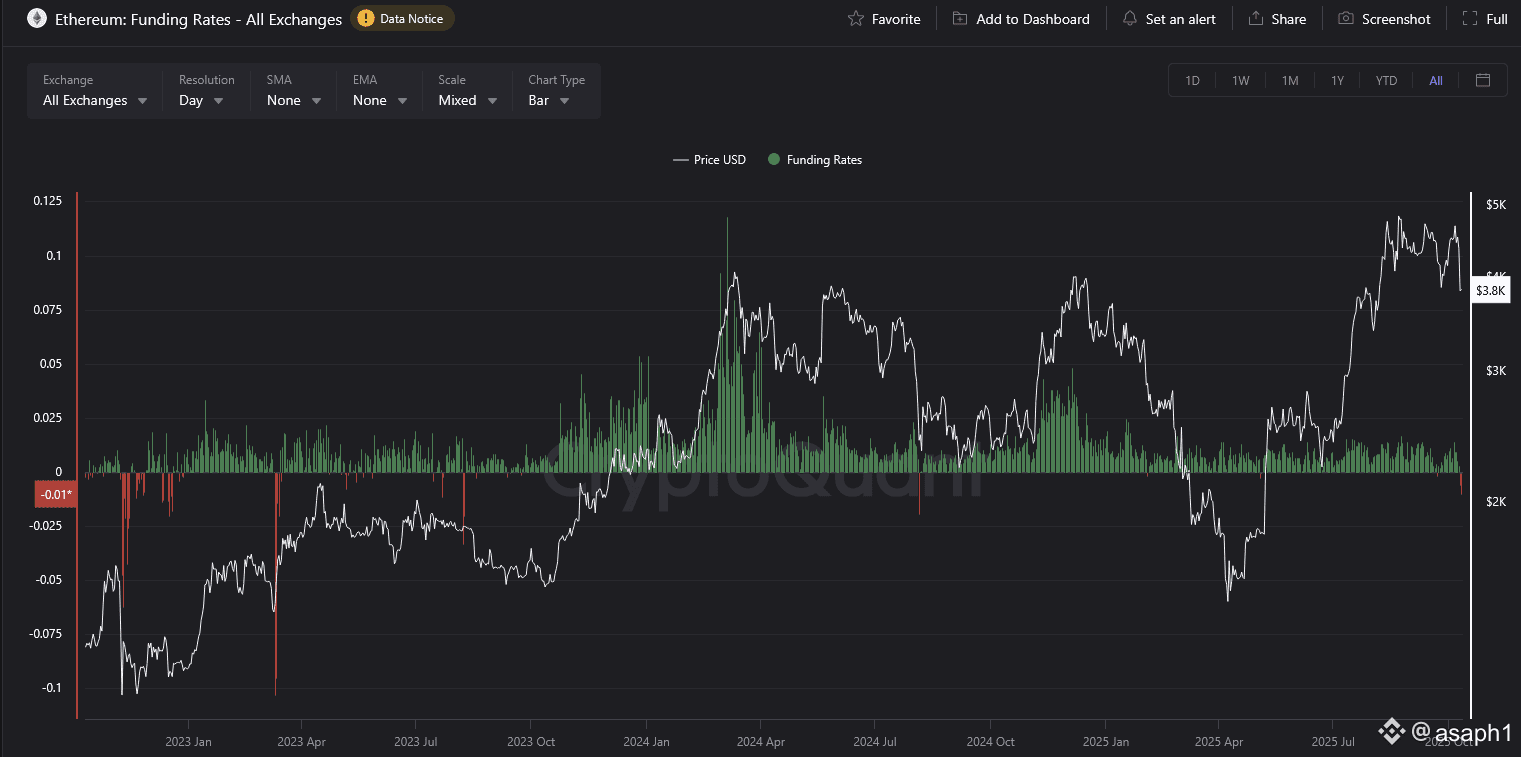Open the EMA None dropdown
The width and height of the screenshot is (1521, 757).
(380, 100)
